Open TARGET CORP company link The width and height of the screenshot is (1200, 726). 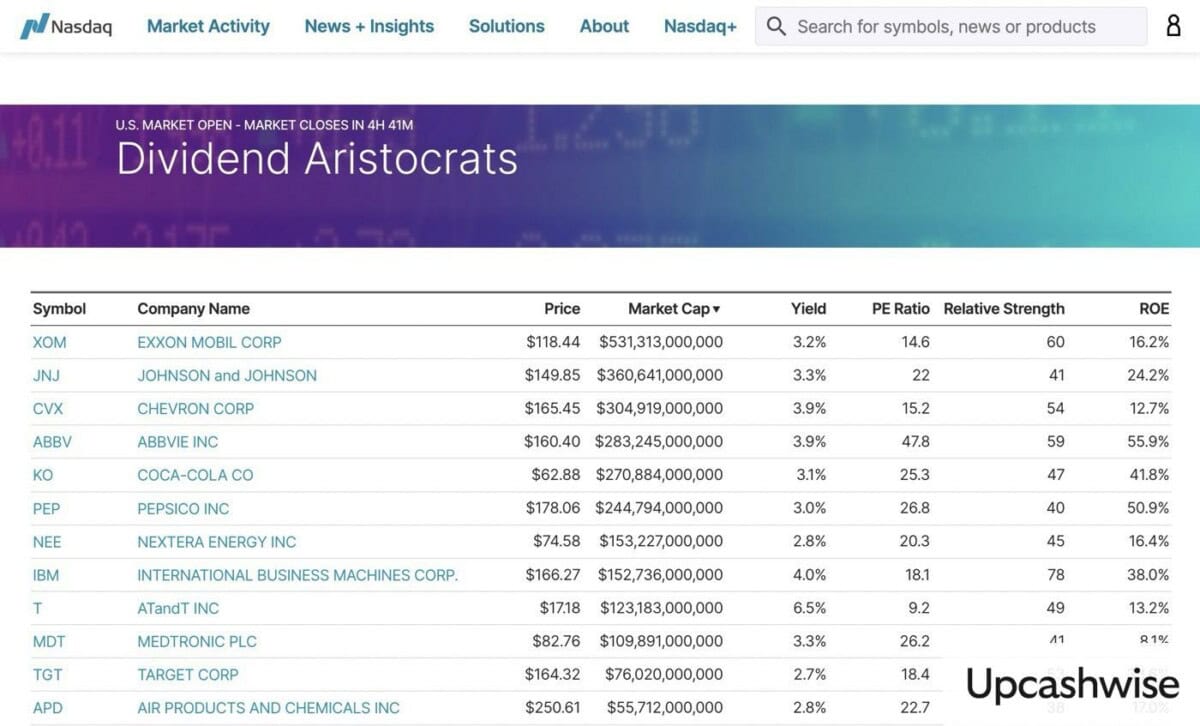(x=188, y=674)
